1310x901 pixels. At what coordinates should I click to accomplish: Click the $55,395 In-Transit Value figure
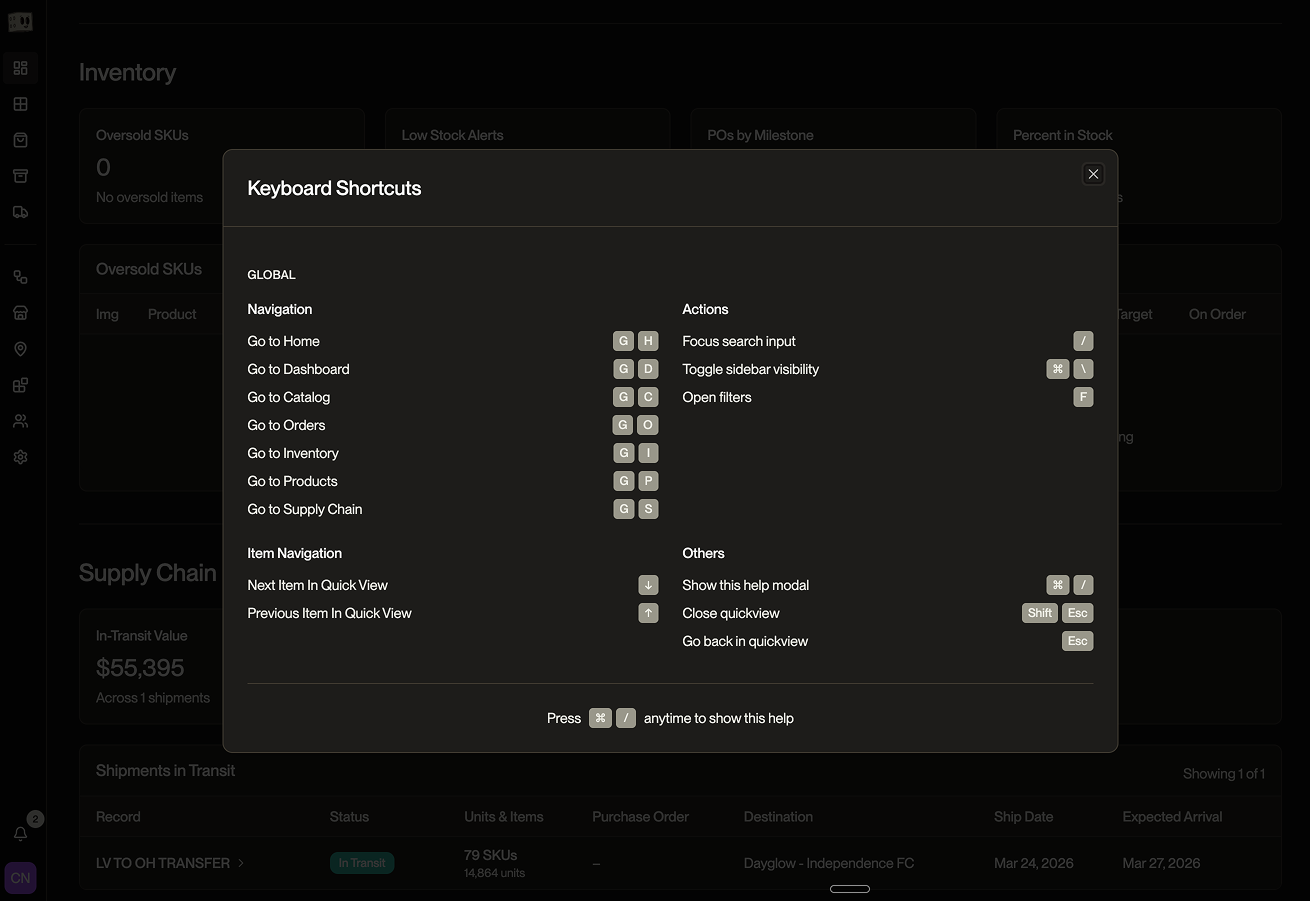click(140, 668)
